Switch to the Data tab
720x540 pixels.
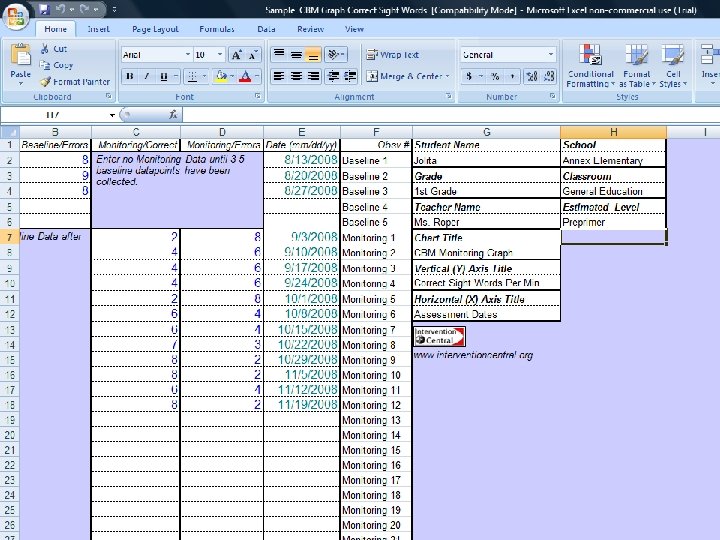point(266,29)
